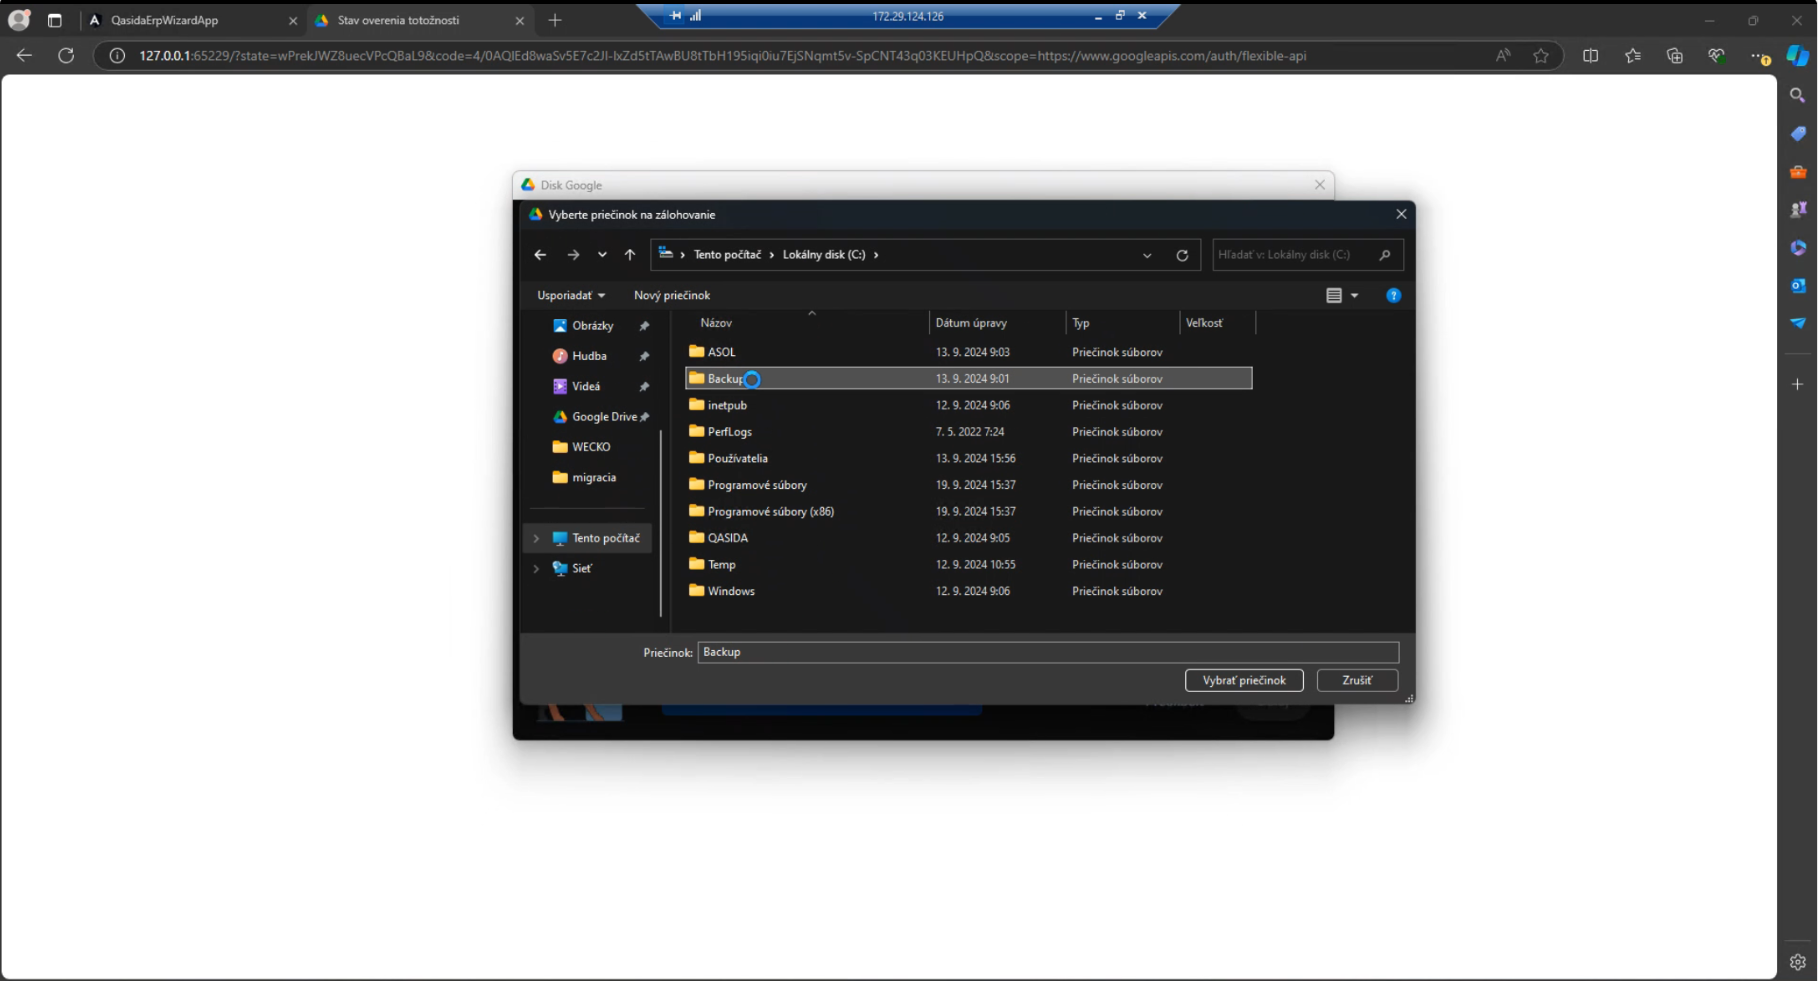Select the WECKO sidebar folder
Image resolution: width=1818 pixels, height=981 pixels.
591,447
